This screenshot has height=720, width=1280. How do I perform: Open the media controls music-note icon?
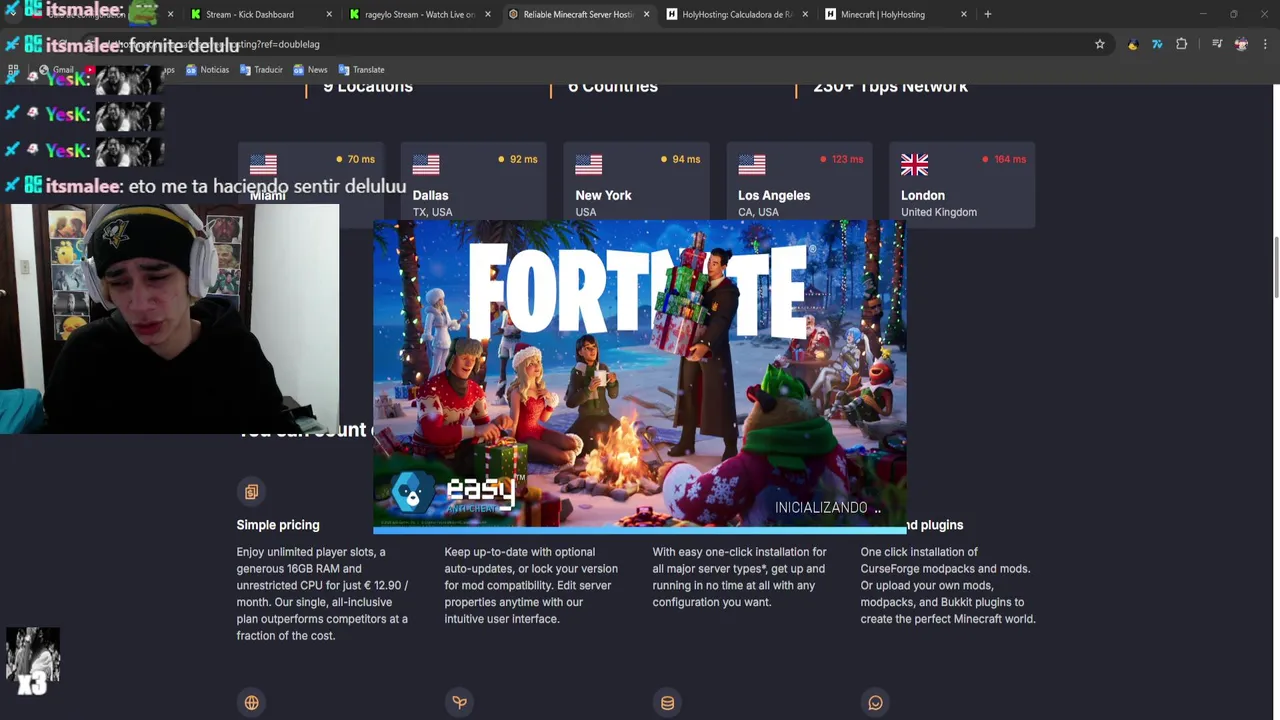point(1217,44)
